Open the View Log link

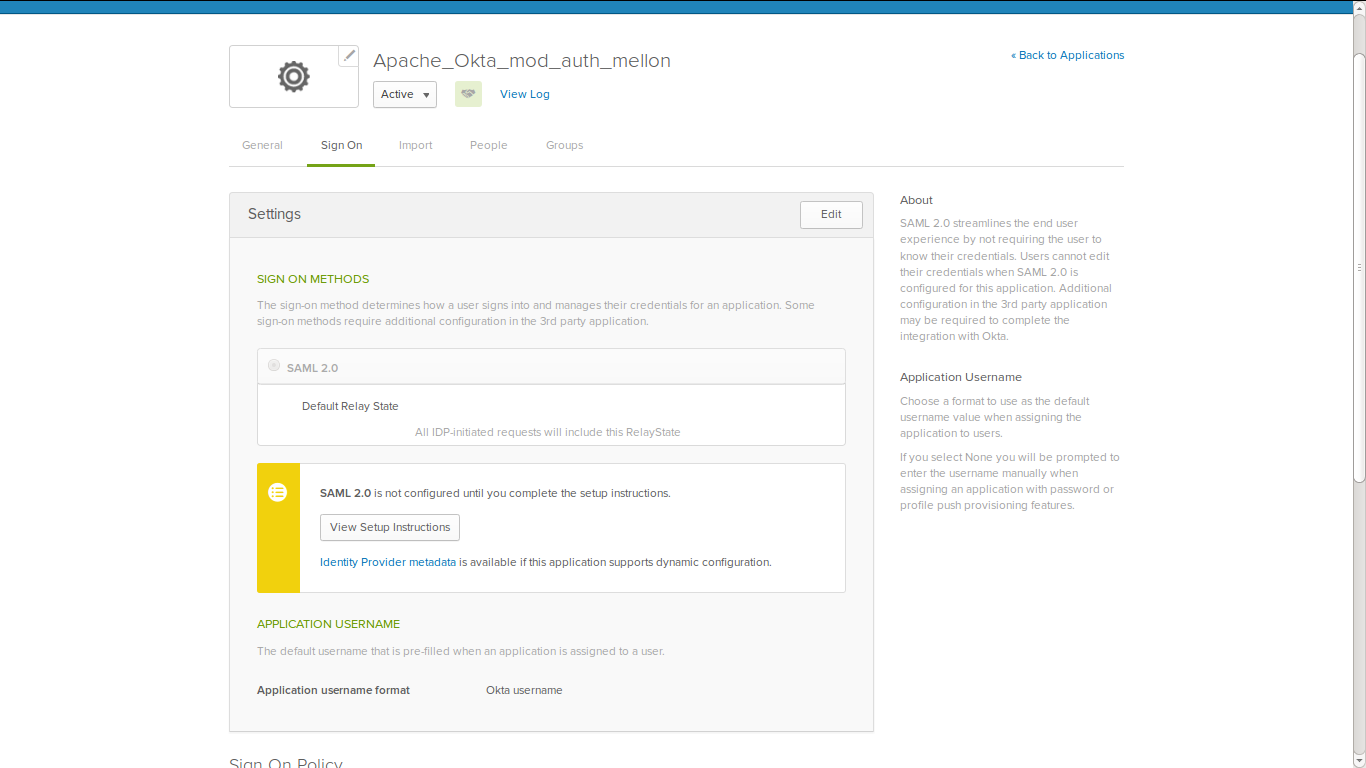point(525,94)
